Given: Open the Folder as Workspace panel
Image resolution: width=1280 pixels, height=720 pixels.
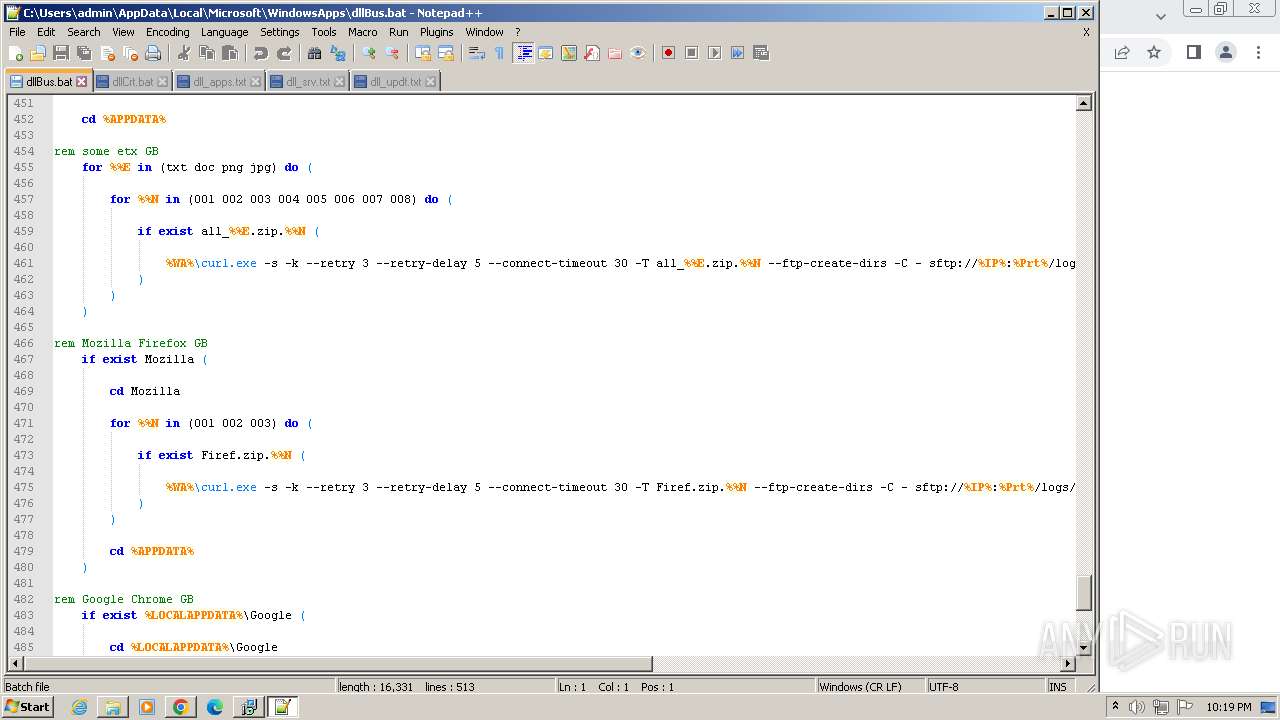Looking at the screenshot, I should tap(615, 53).
